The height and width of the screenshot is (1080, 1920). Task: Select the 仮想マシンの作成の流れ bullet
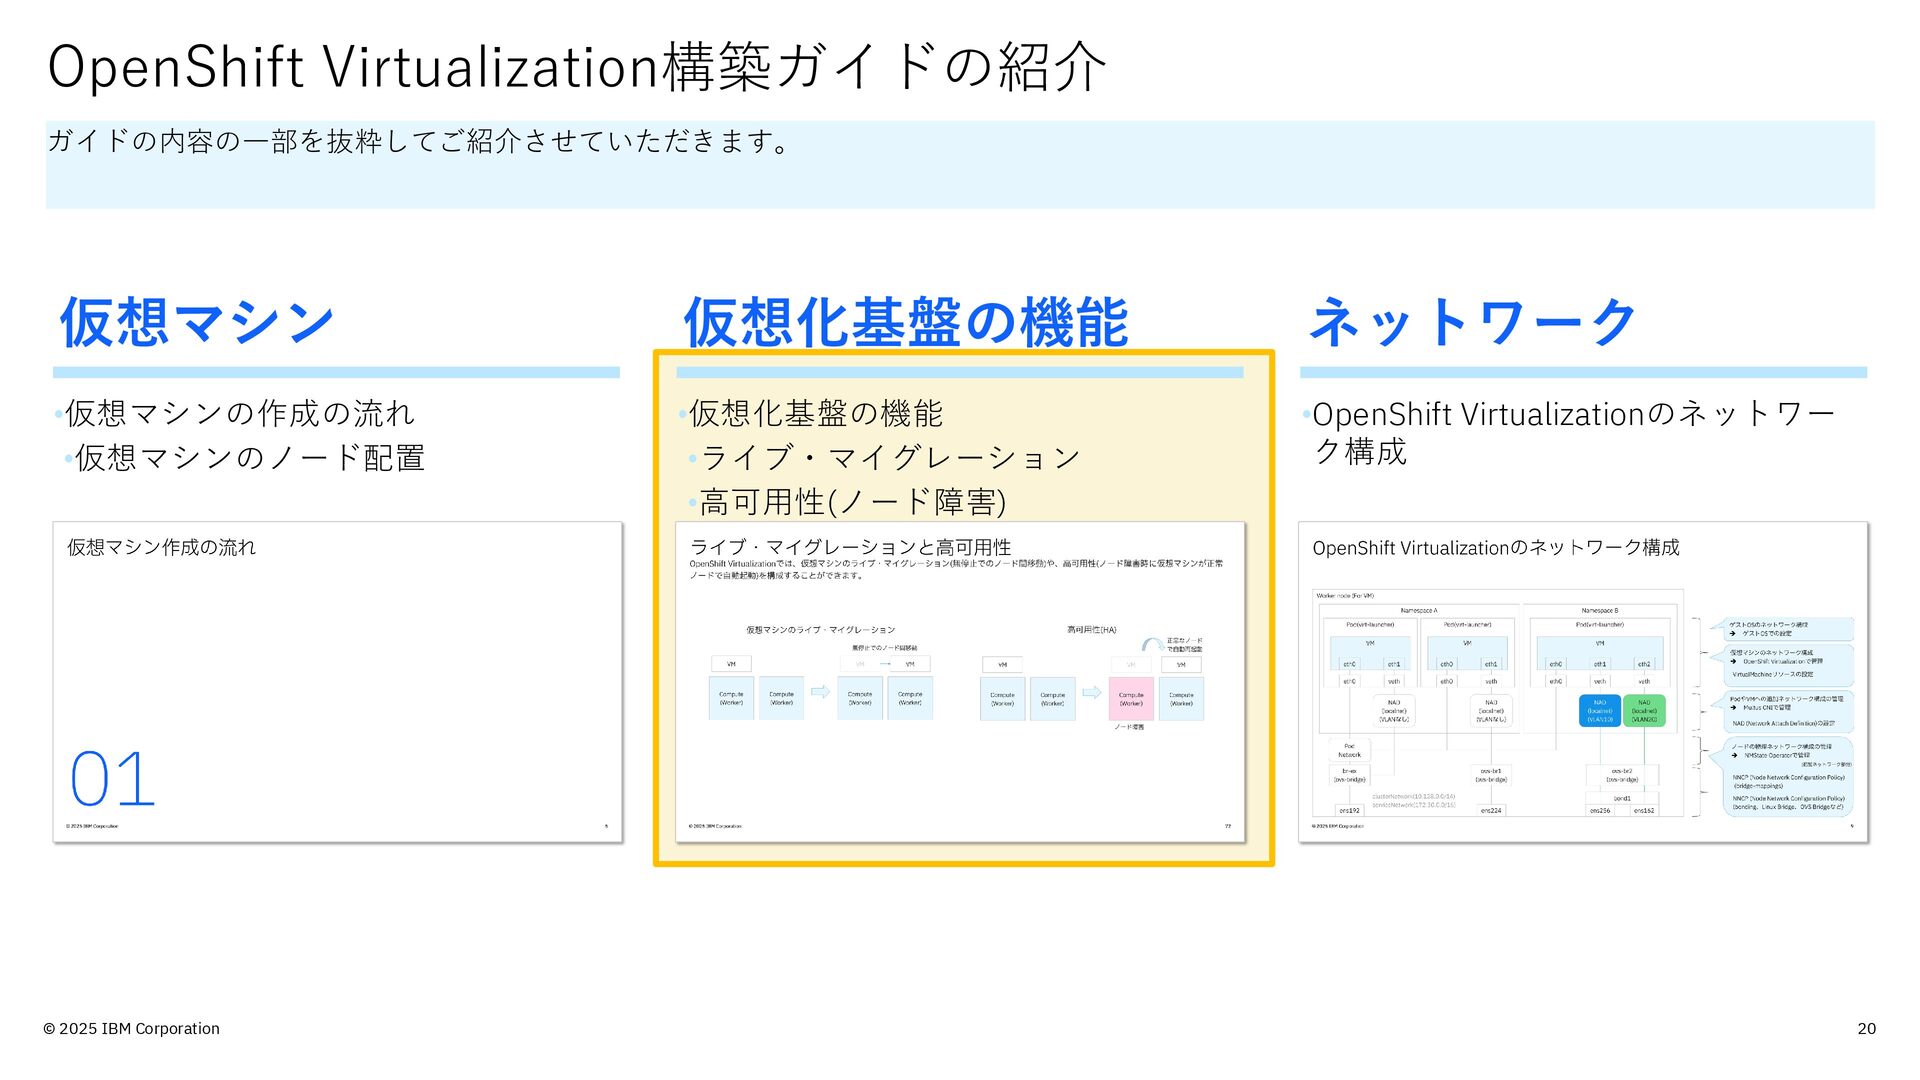point(239,413)
